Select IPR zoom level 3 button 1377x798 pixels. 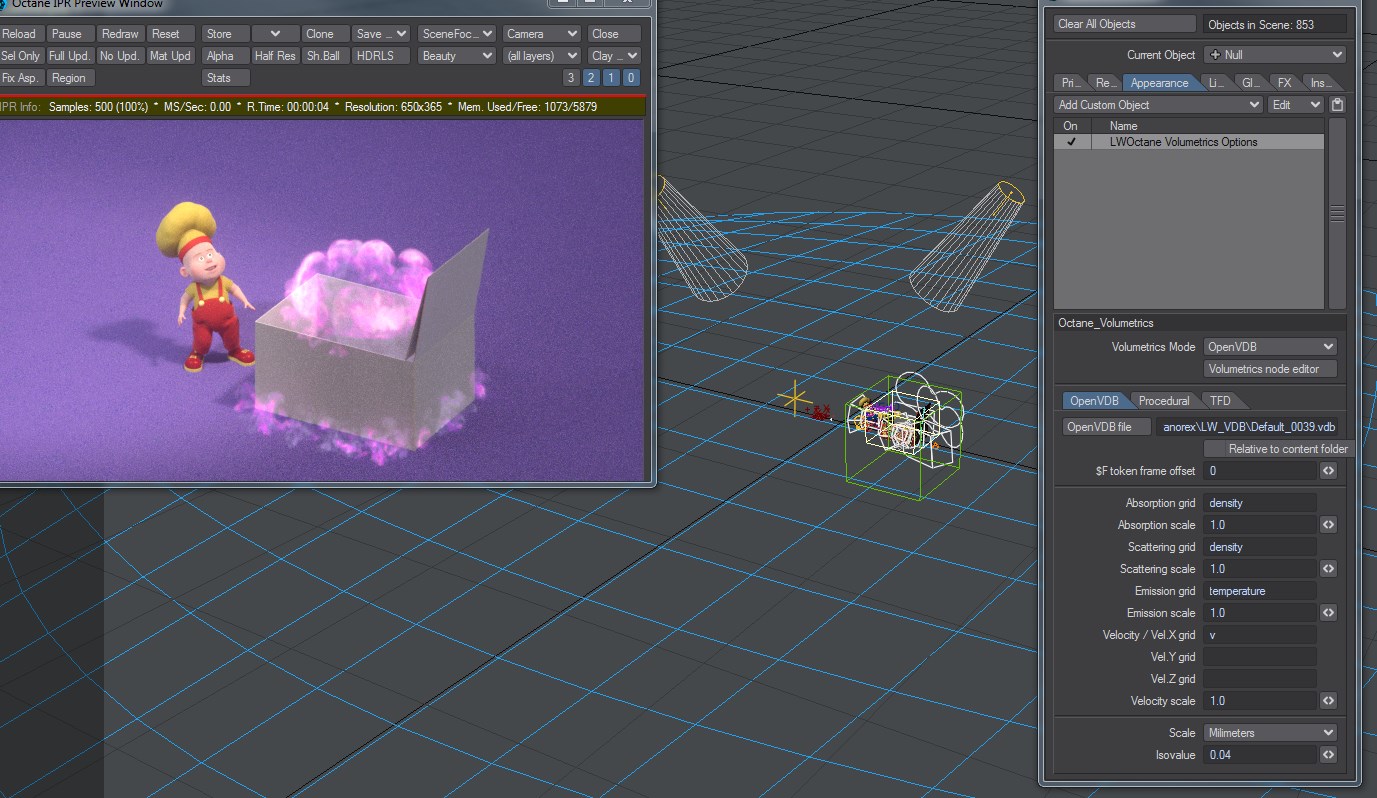coord(571,78)
